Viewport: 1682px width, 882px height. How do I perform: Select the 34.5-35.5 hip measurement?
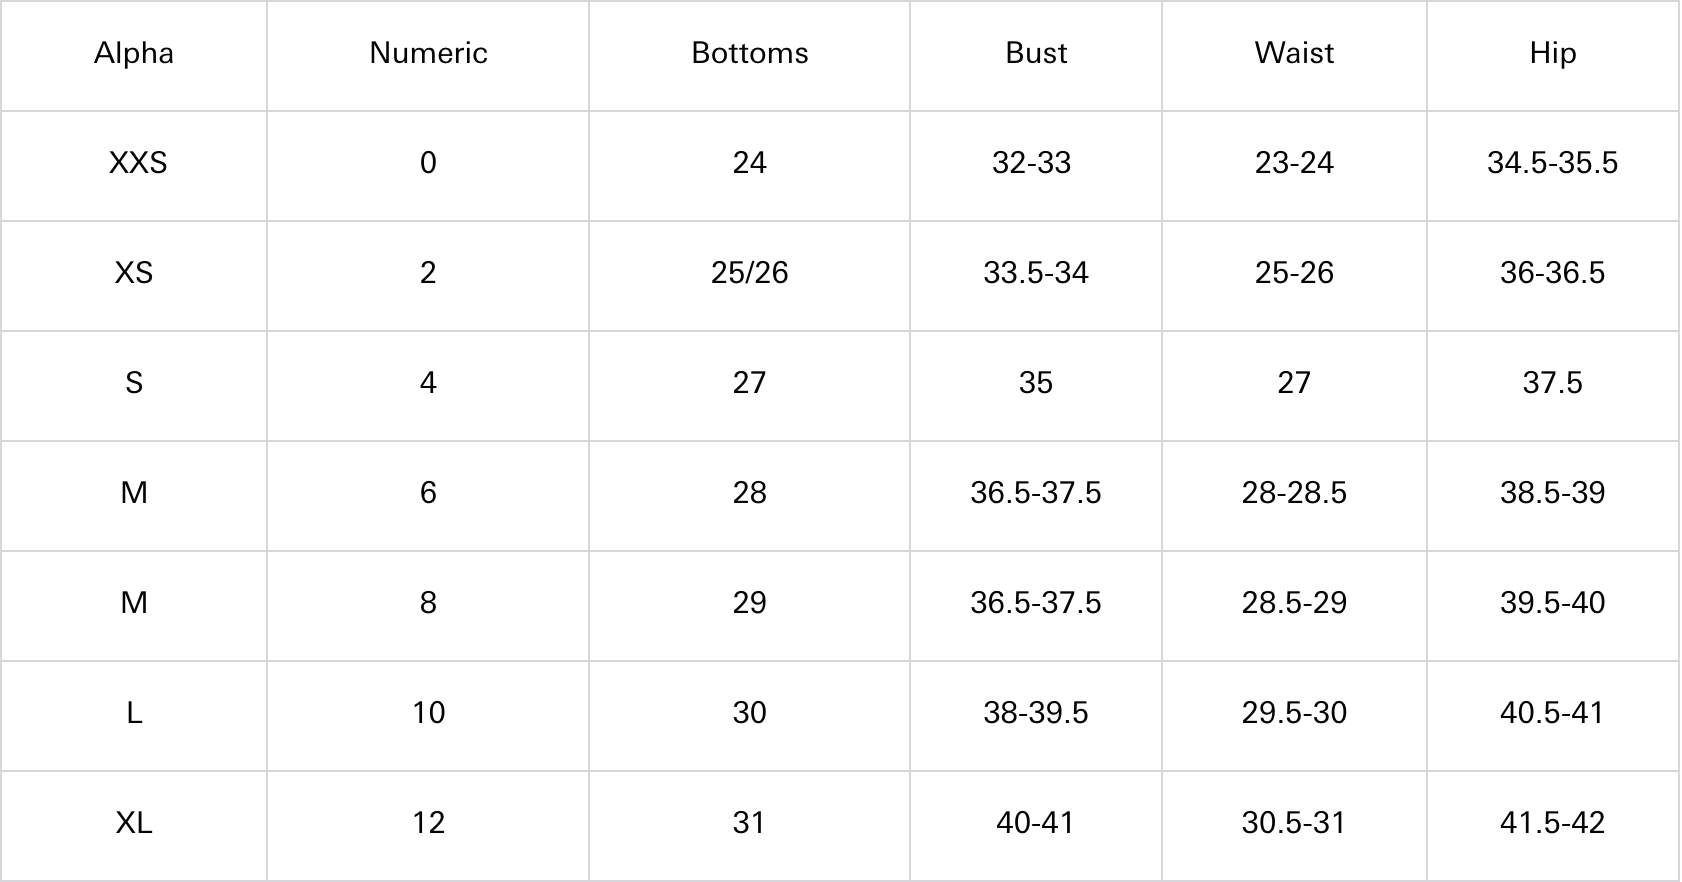click(1552, 163)
